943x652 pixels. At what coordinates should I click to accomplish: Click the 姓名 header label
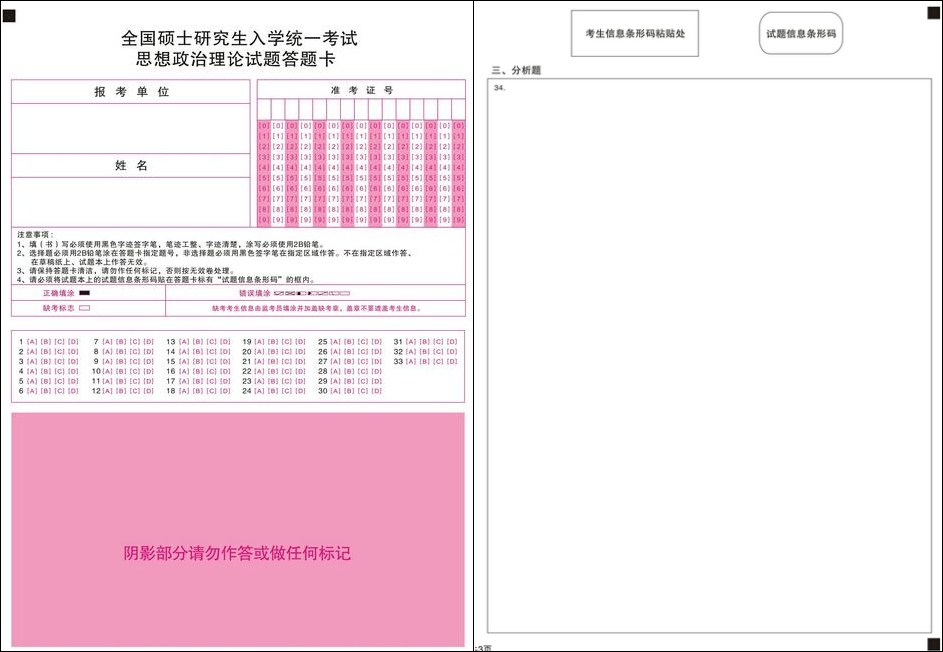pos(131,165)
